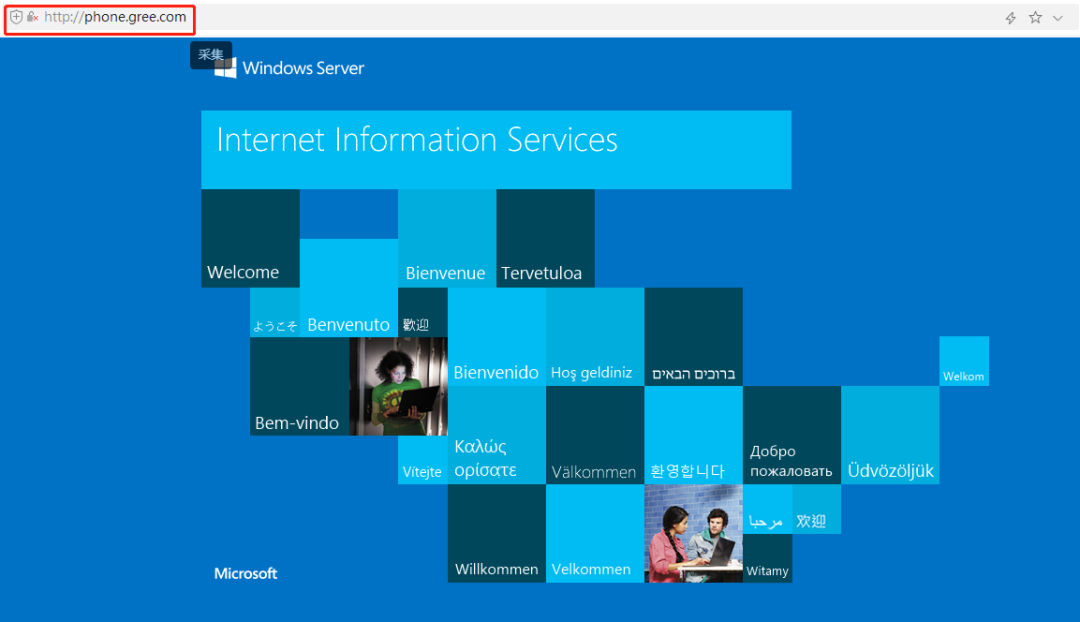Click the 歡迎 traditional Chinese tile
Image resolution: width=1080 pixels, height=622 pixels.
click(423, 313)
